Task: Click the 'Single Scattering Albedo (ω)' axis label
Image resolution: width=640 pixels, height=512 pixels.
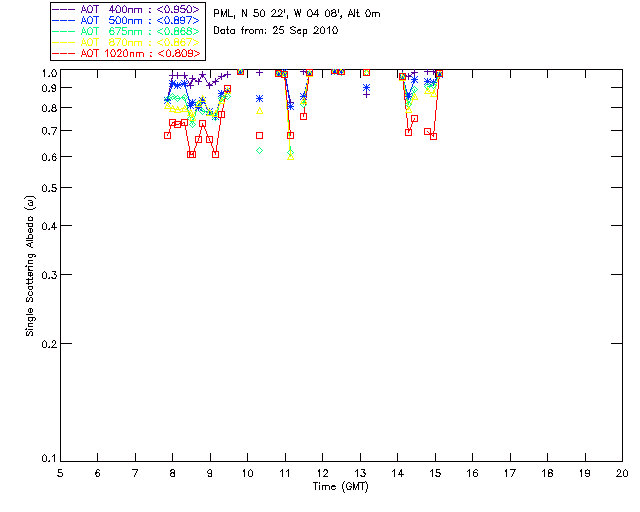Action: click(30, 266)
